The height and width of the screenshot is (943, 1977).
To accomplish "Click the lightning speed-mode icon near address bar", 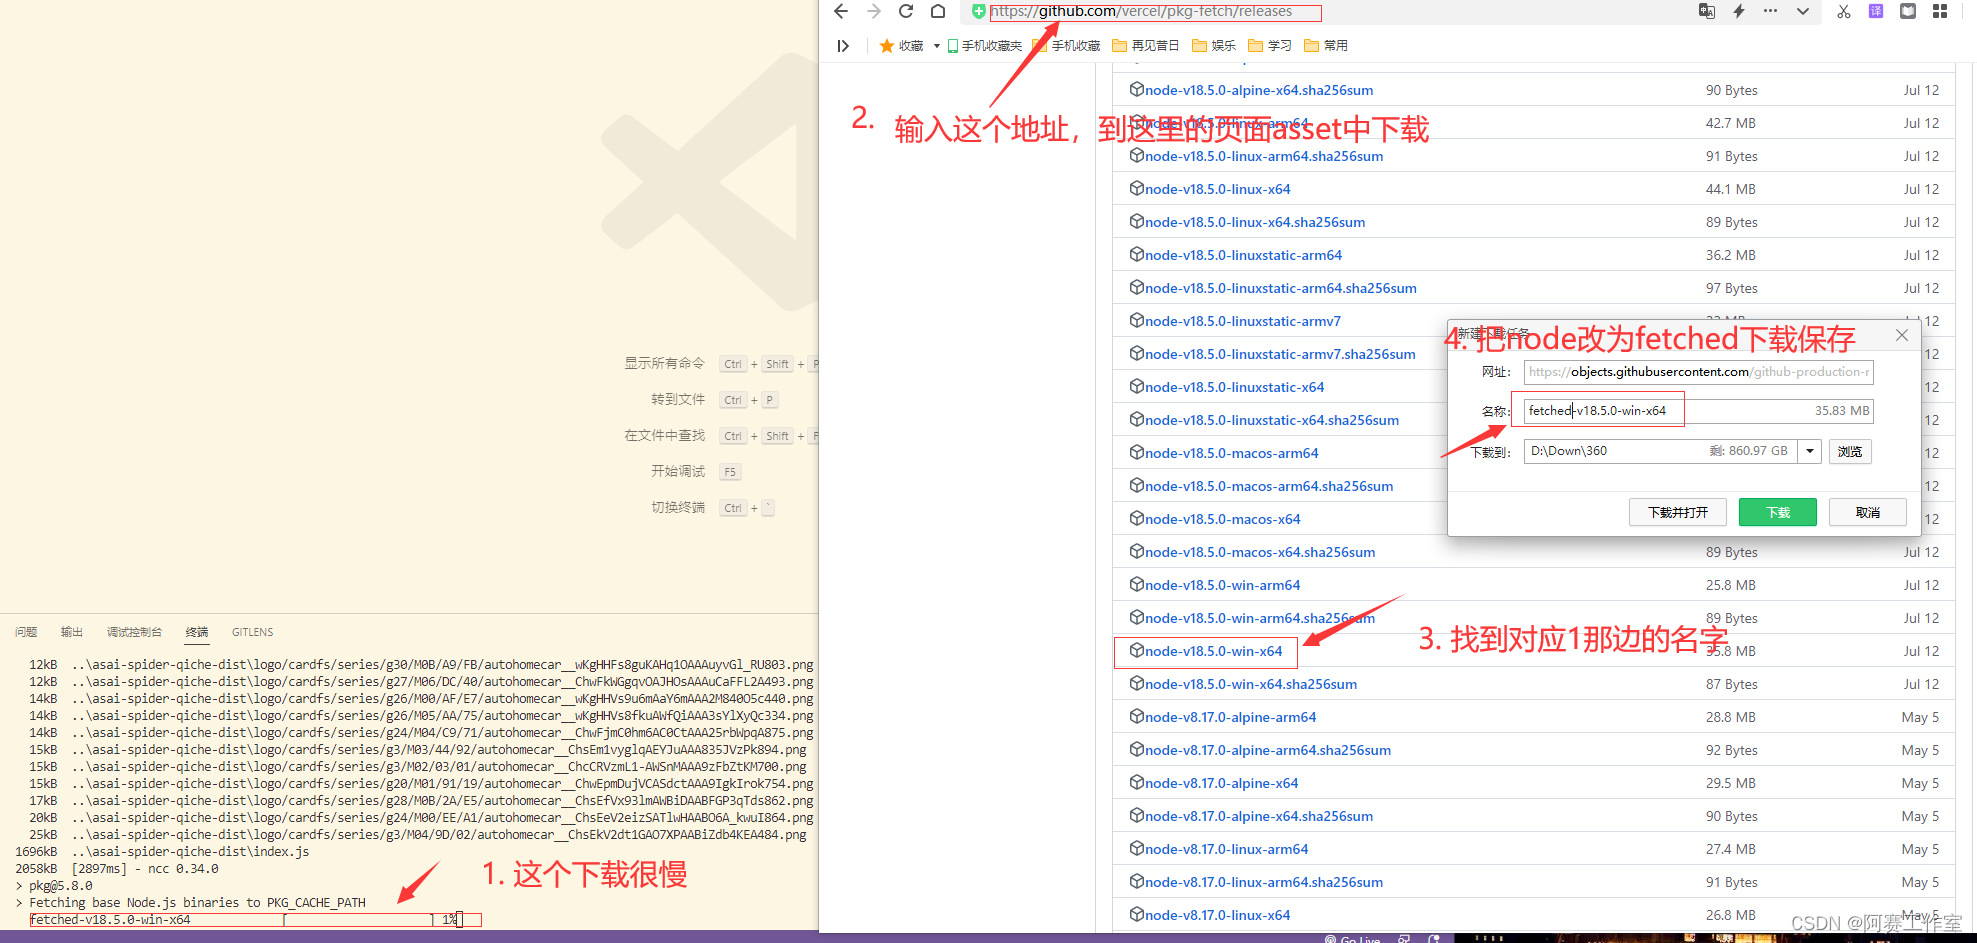I will tap(1738, 11).
